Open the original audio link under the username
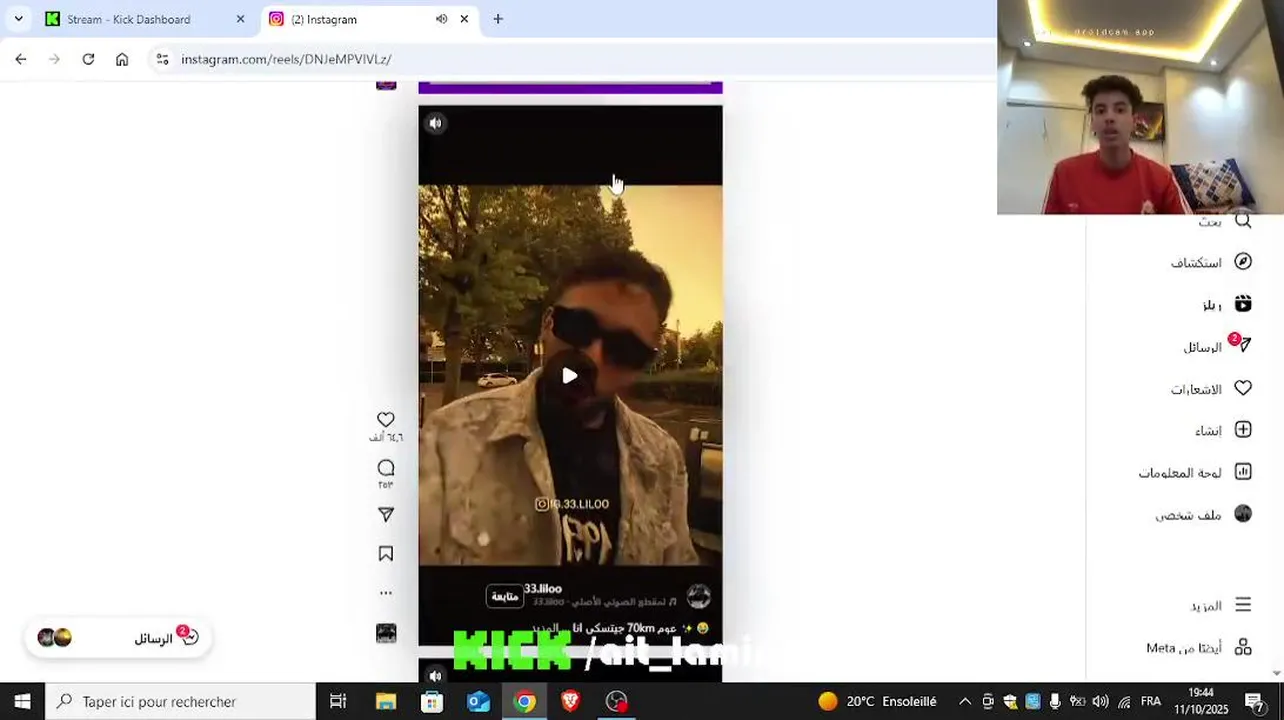The image size is (1284, 720). point(604,602)
